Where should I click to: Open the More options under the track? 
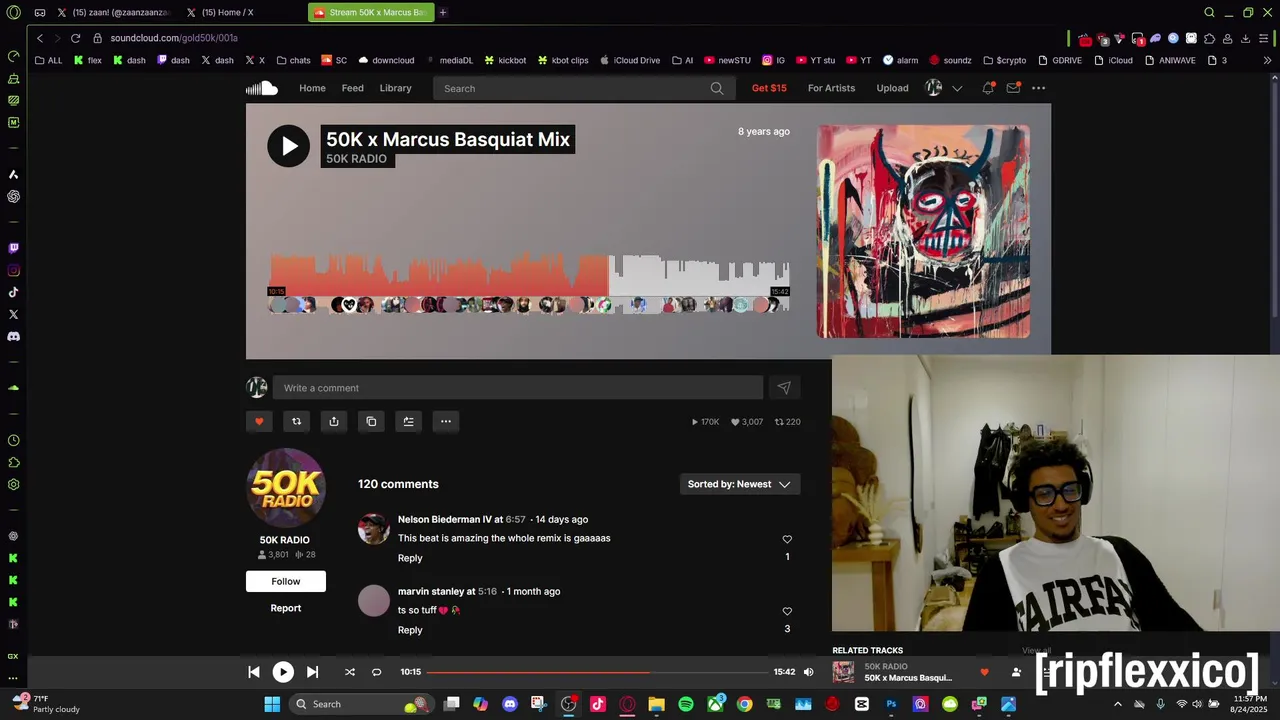click(x=446, y=421)
